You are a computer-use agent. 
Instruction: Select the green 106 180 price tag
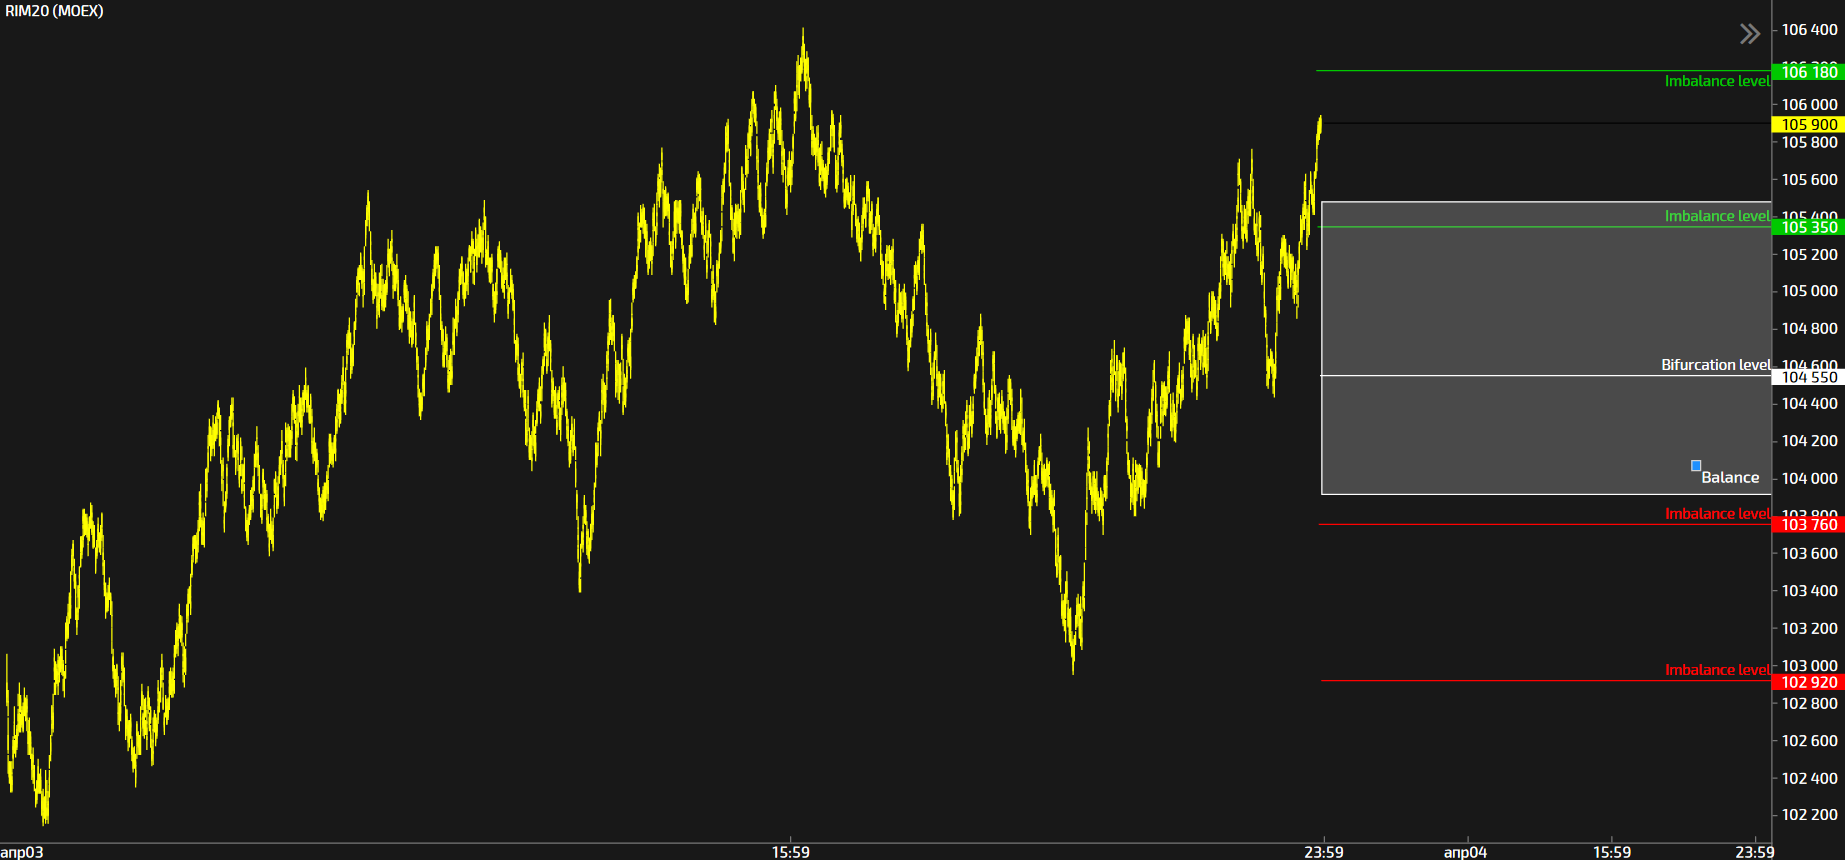[x=1808, y=72]
